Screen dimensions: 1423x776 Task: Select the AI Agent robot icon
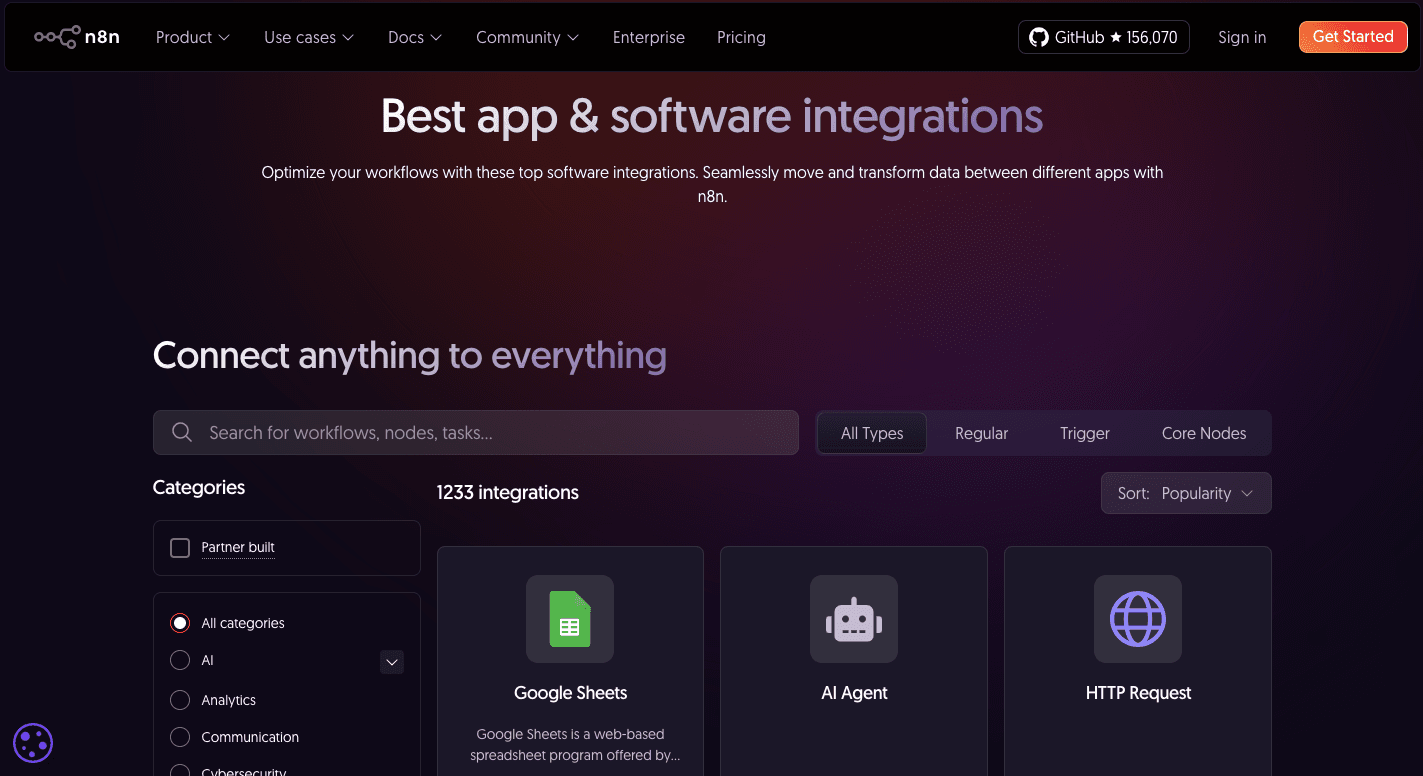[854, 619]
